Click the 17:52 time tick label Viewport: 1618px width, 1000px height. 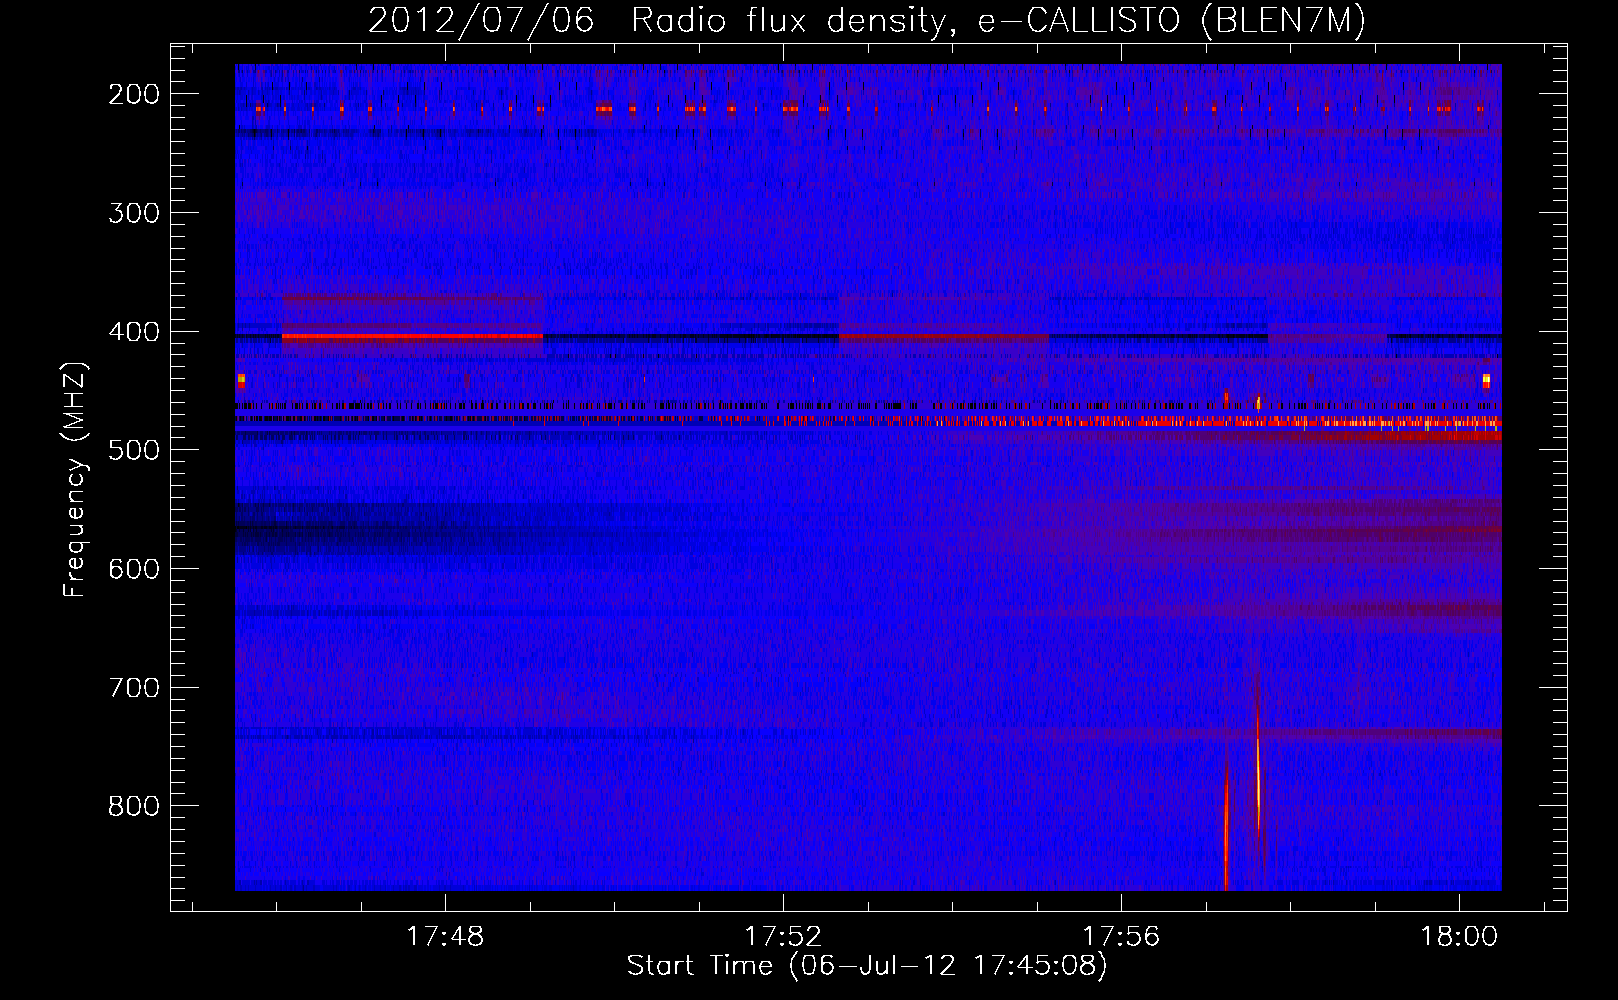pyautogui.click(x=783, y=936)
